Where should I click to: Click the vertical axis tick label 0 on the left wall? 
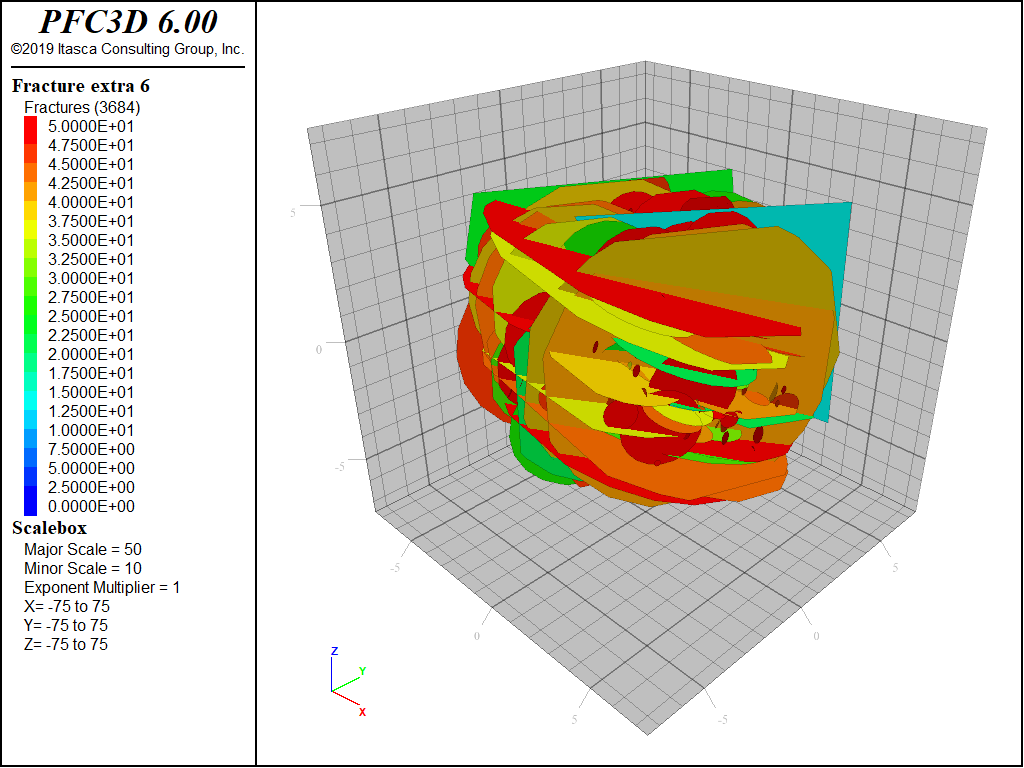pyautogui.click(x=319, y=349)
